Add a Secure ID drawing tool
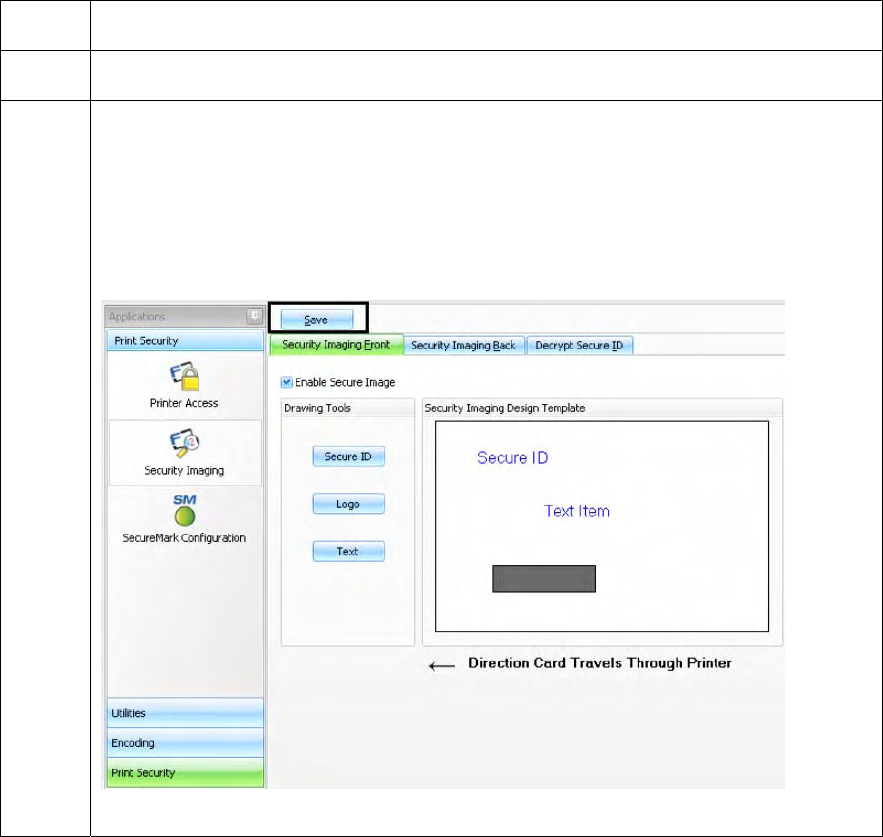Viewport: 883px width, 837px height. pos(349,456)
